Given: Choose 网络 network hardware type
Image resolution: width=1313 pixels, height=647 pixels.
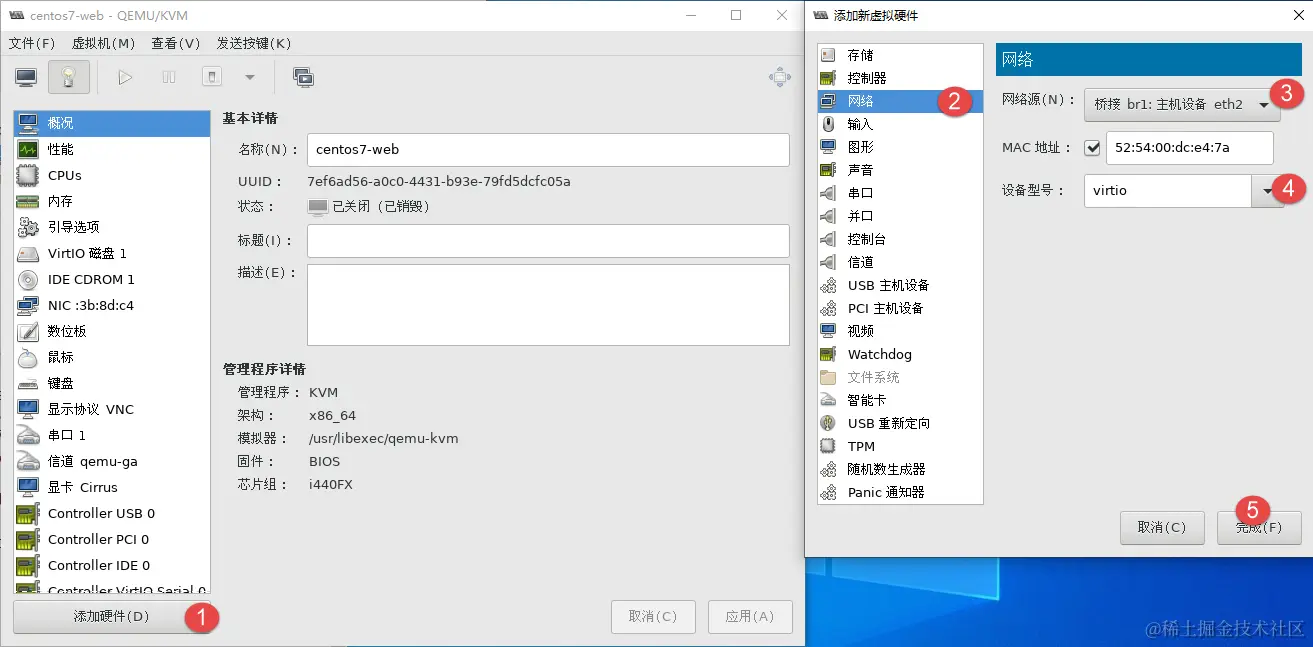Looking at the screenshot, I should (x=900, y=101).
